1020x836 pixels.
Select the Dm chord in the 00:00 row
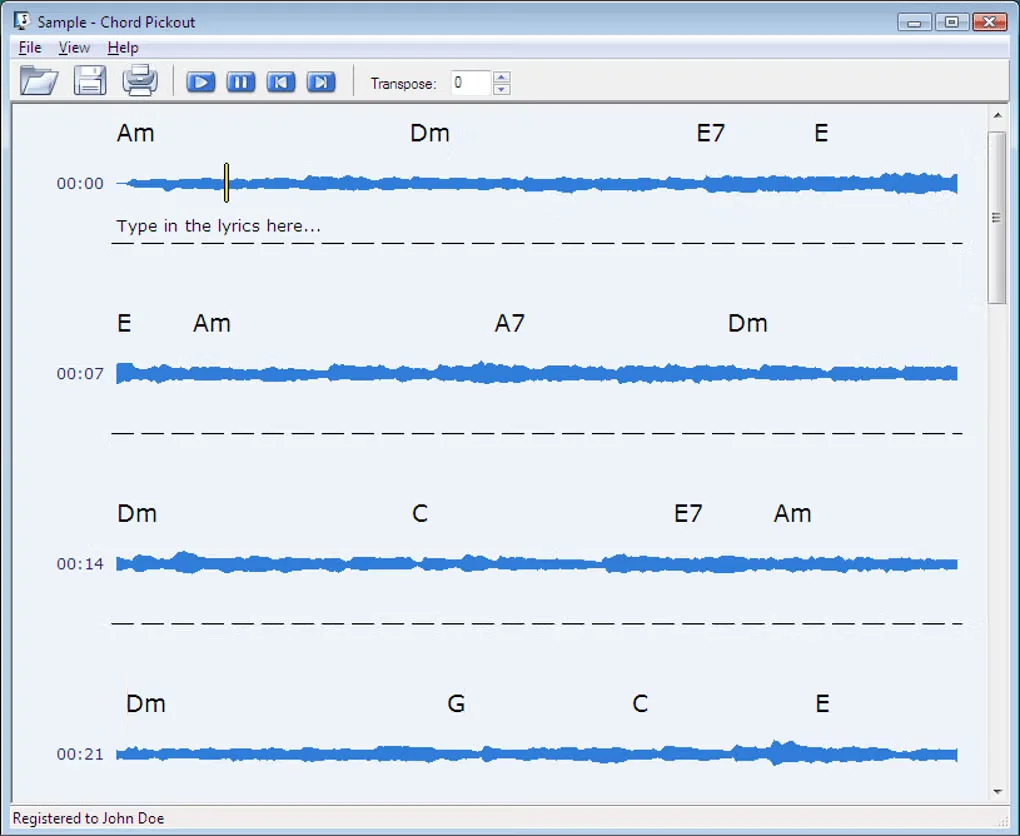tap(430, 133)
